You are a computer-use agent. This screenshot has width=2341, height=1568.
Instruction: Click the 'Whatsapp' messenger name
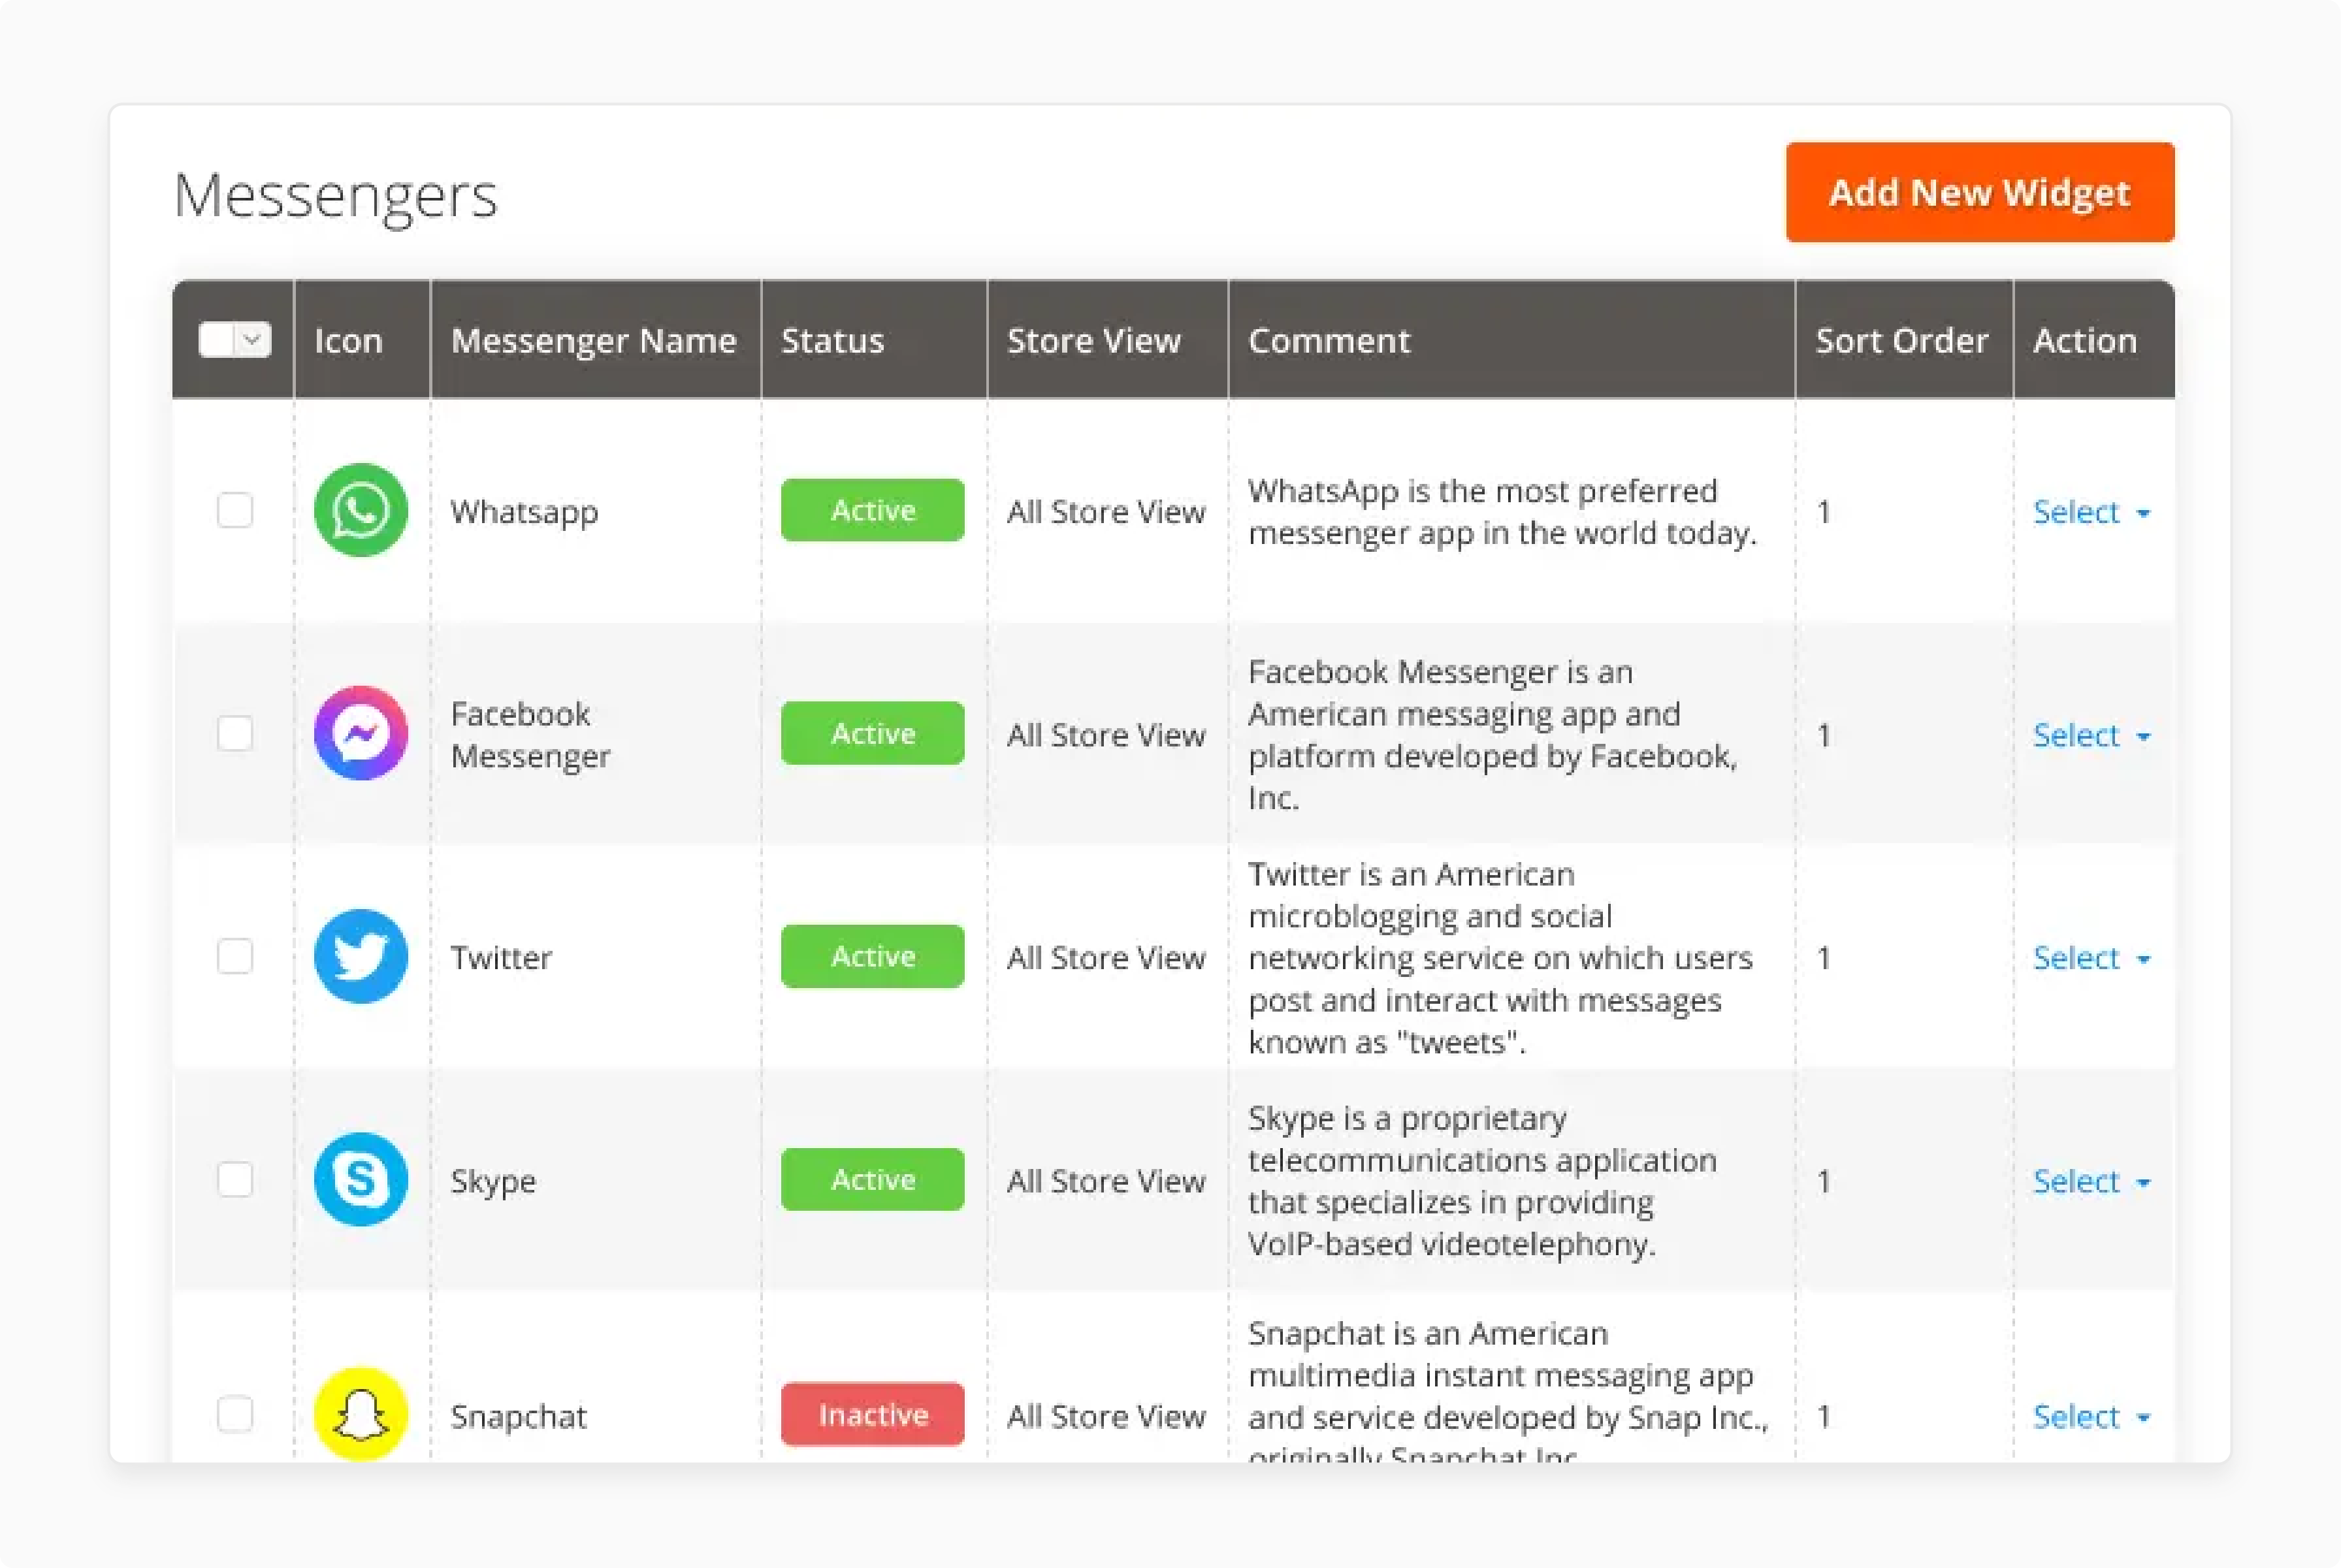pyautogui.click(x=524, y=512)
